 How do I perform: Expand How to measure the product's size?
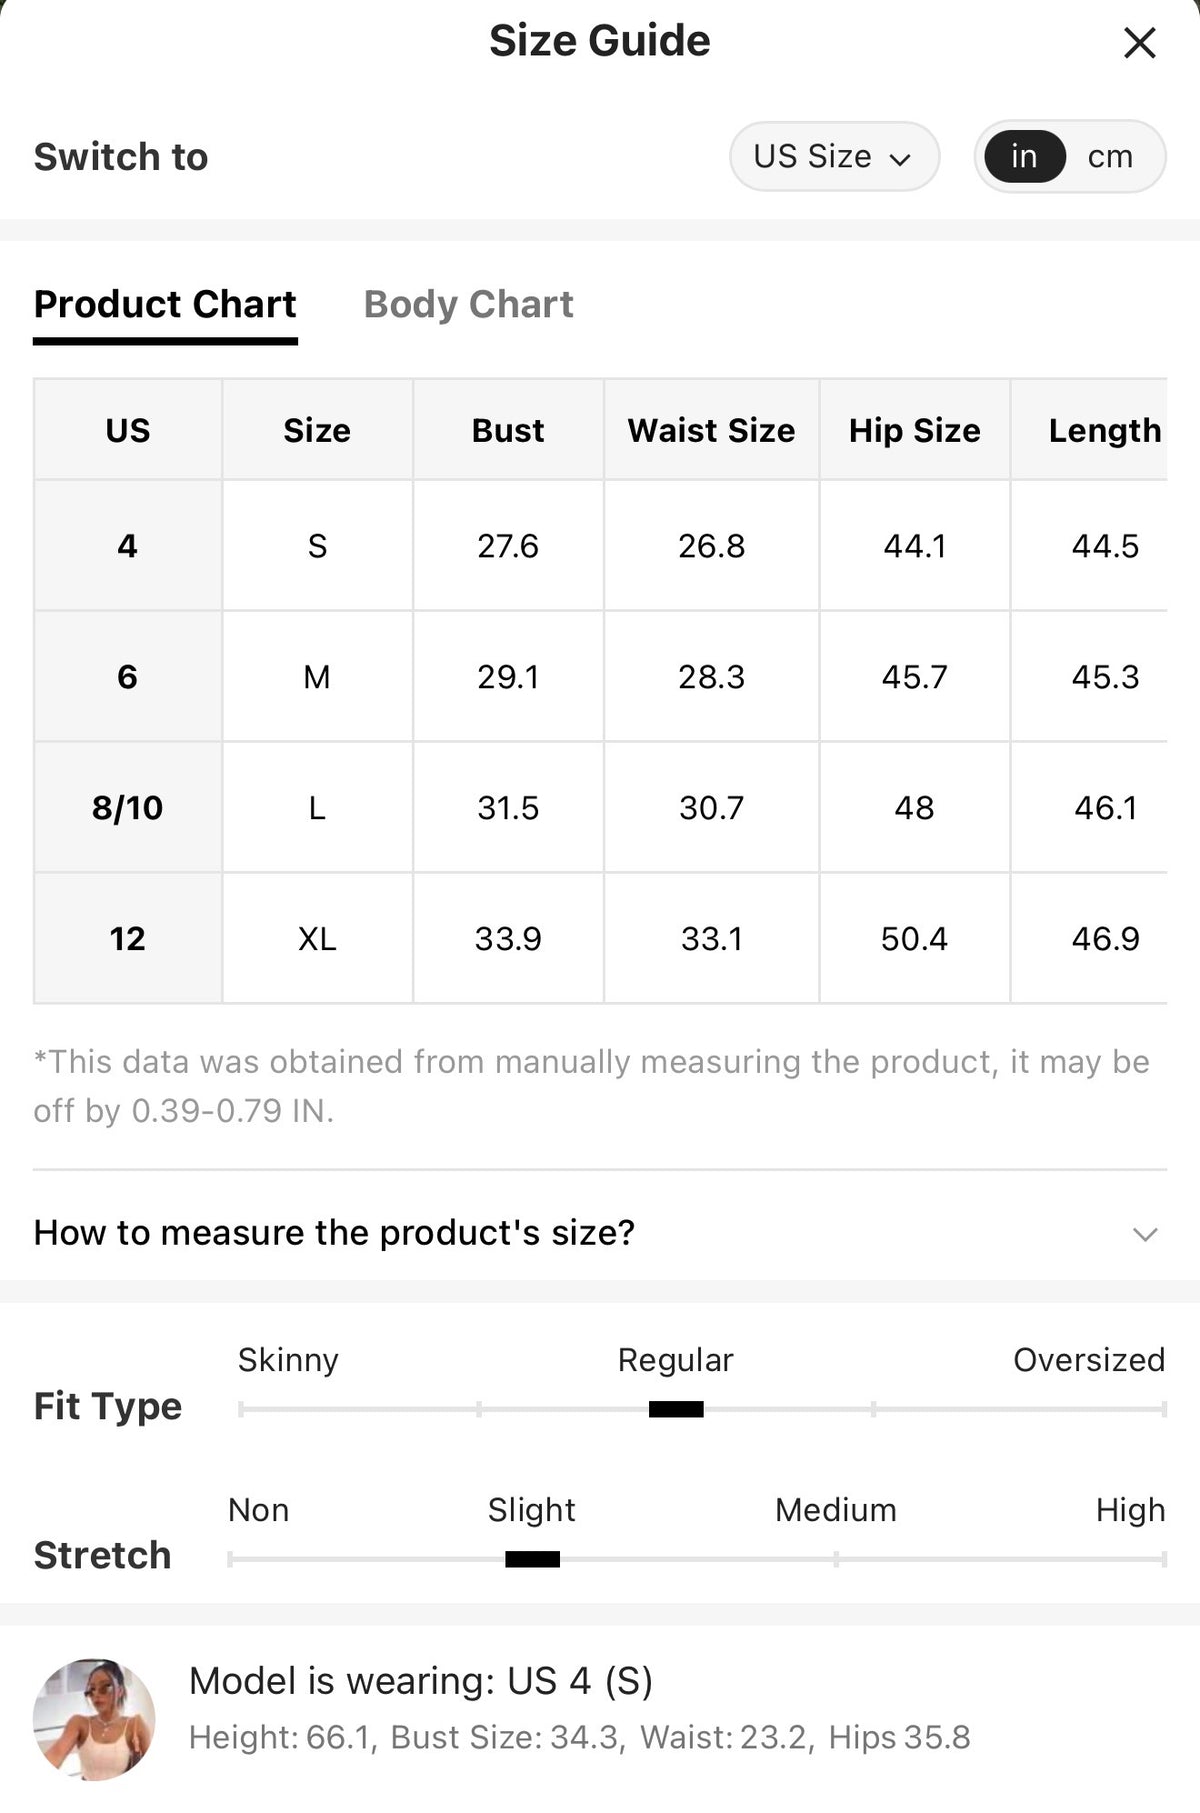[x=600, y=1233]
